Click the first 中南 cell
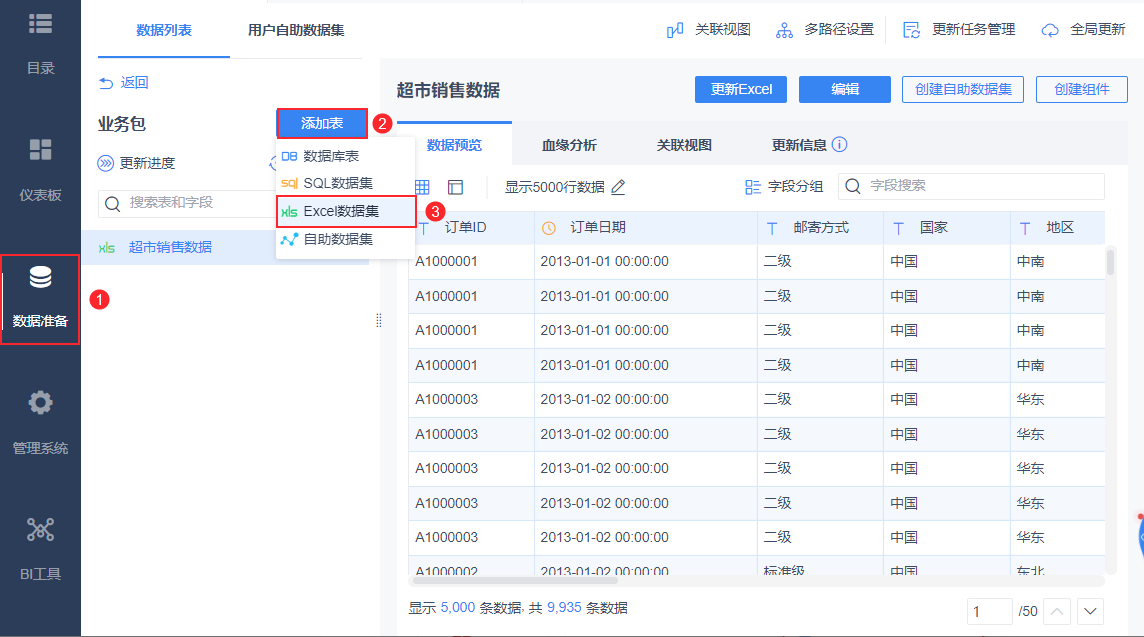This screenshot has width=1144, height=637. click(1058, 262)
